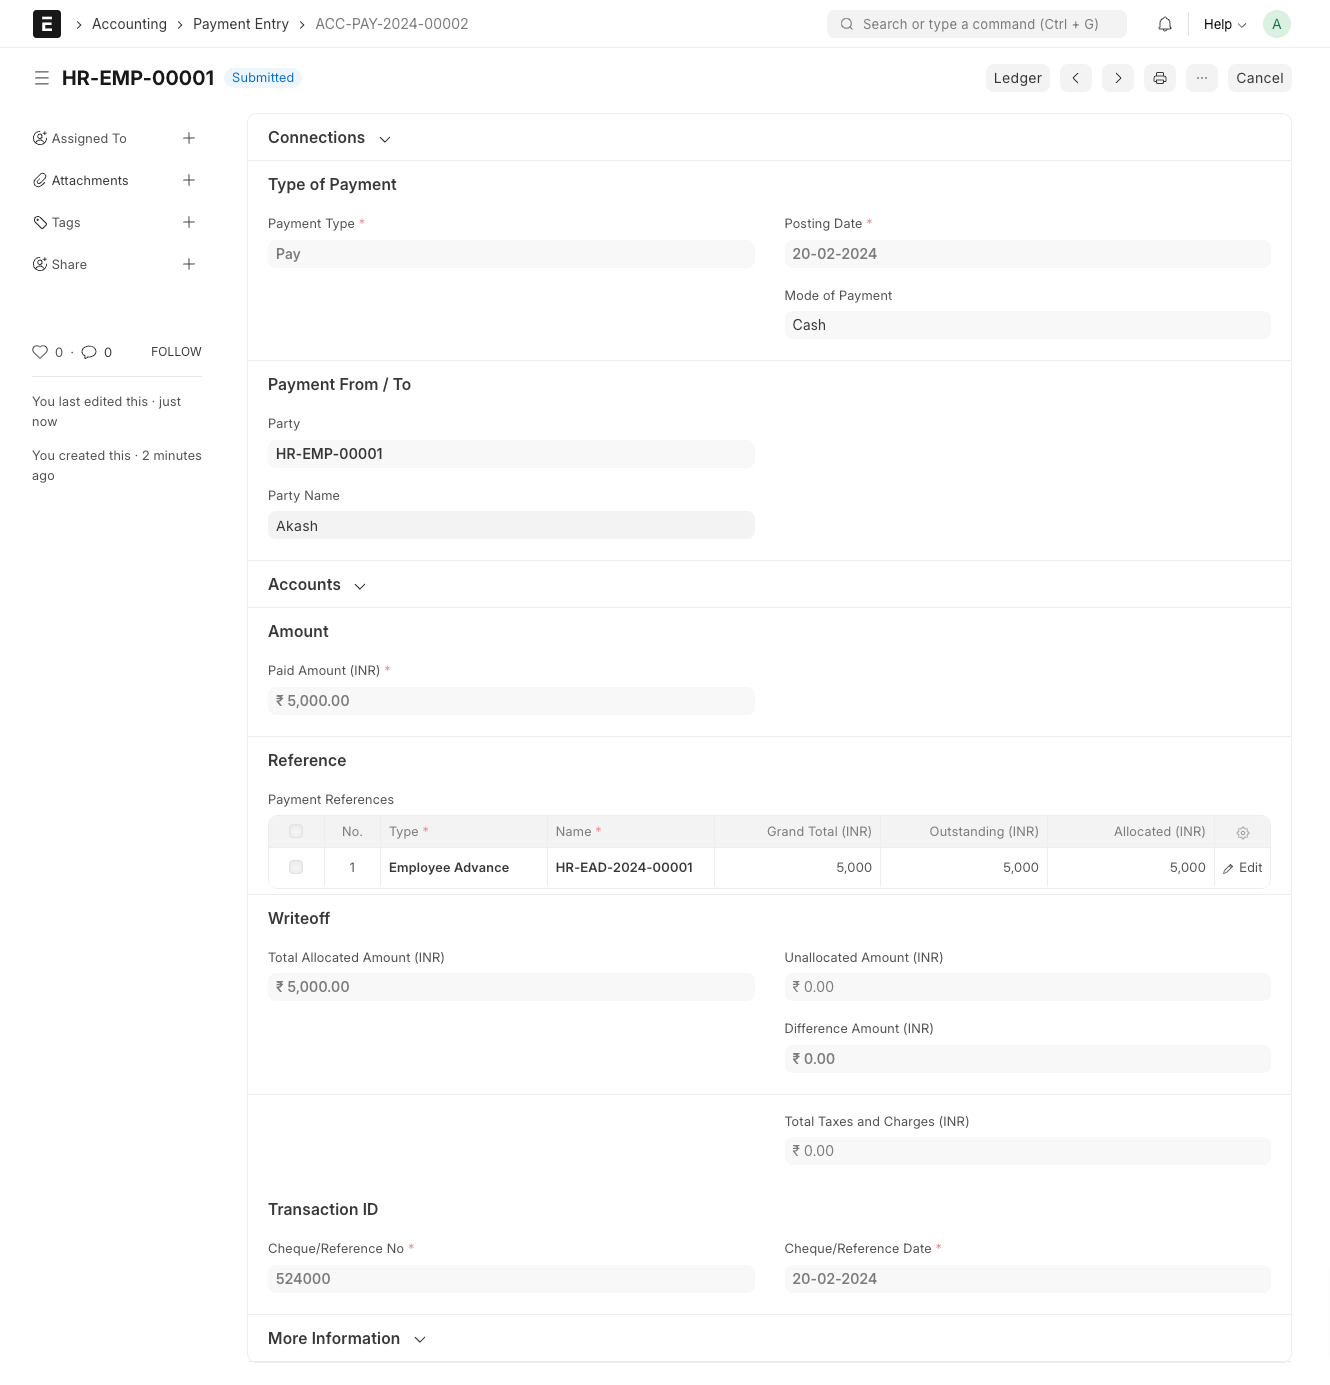The height and width of the screenshot is (1385, 1330).
Task: Open the Help dropdown menu
Action: coord(1224,24)
